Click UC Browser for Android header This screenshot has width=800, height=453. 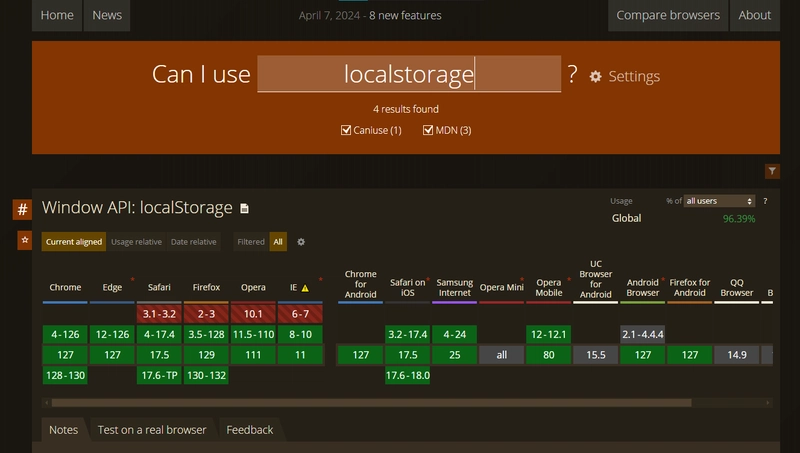[595, 279]
